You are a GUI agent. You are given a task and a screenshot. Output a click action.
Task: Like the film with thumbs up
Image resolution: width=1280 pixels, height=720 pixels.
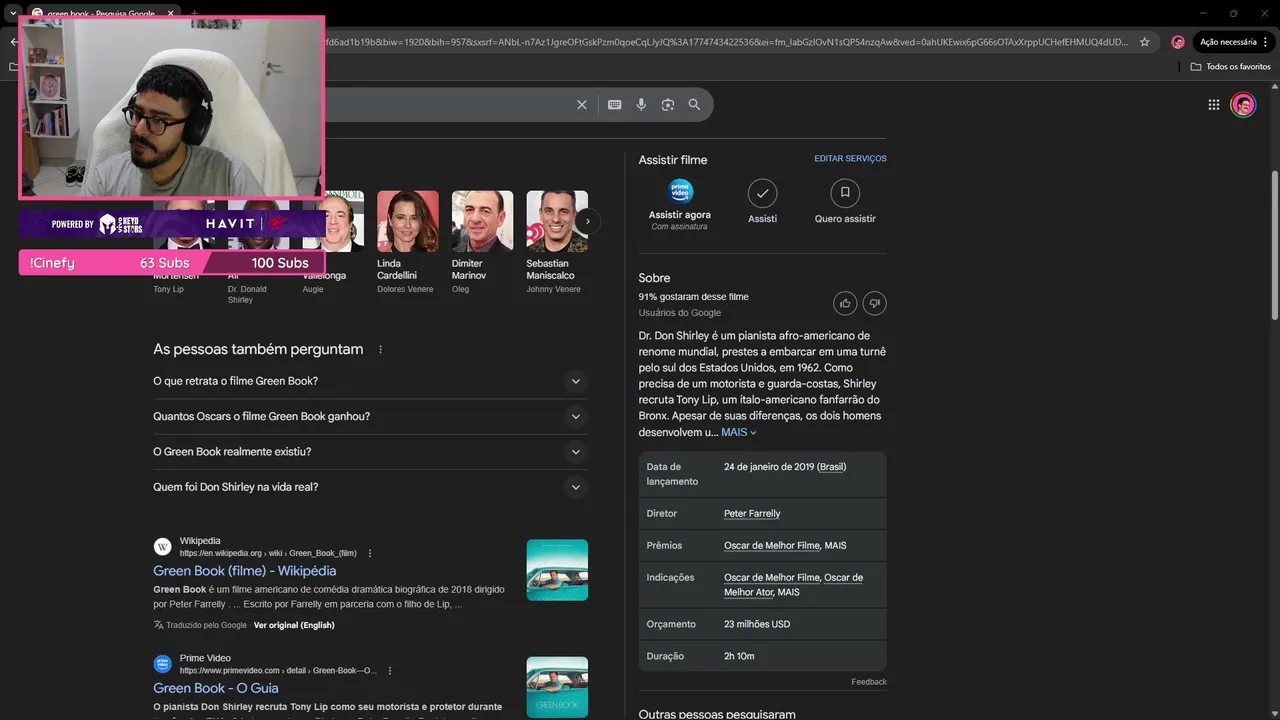point(845,303)
